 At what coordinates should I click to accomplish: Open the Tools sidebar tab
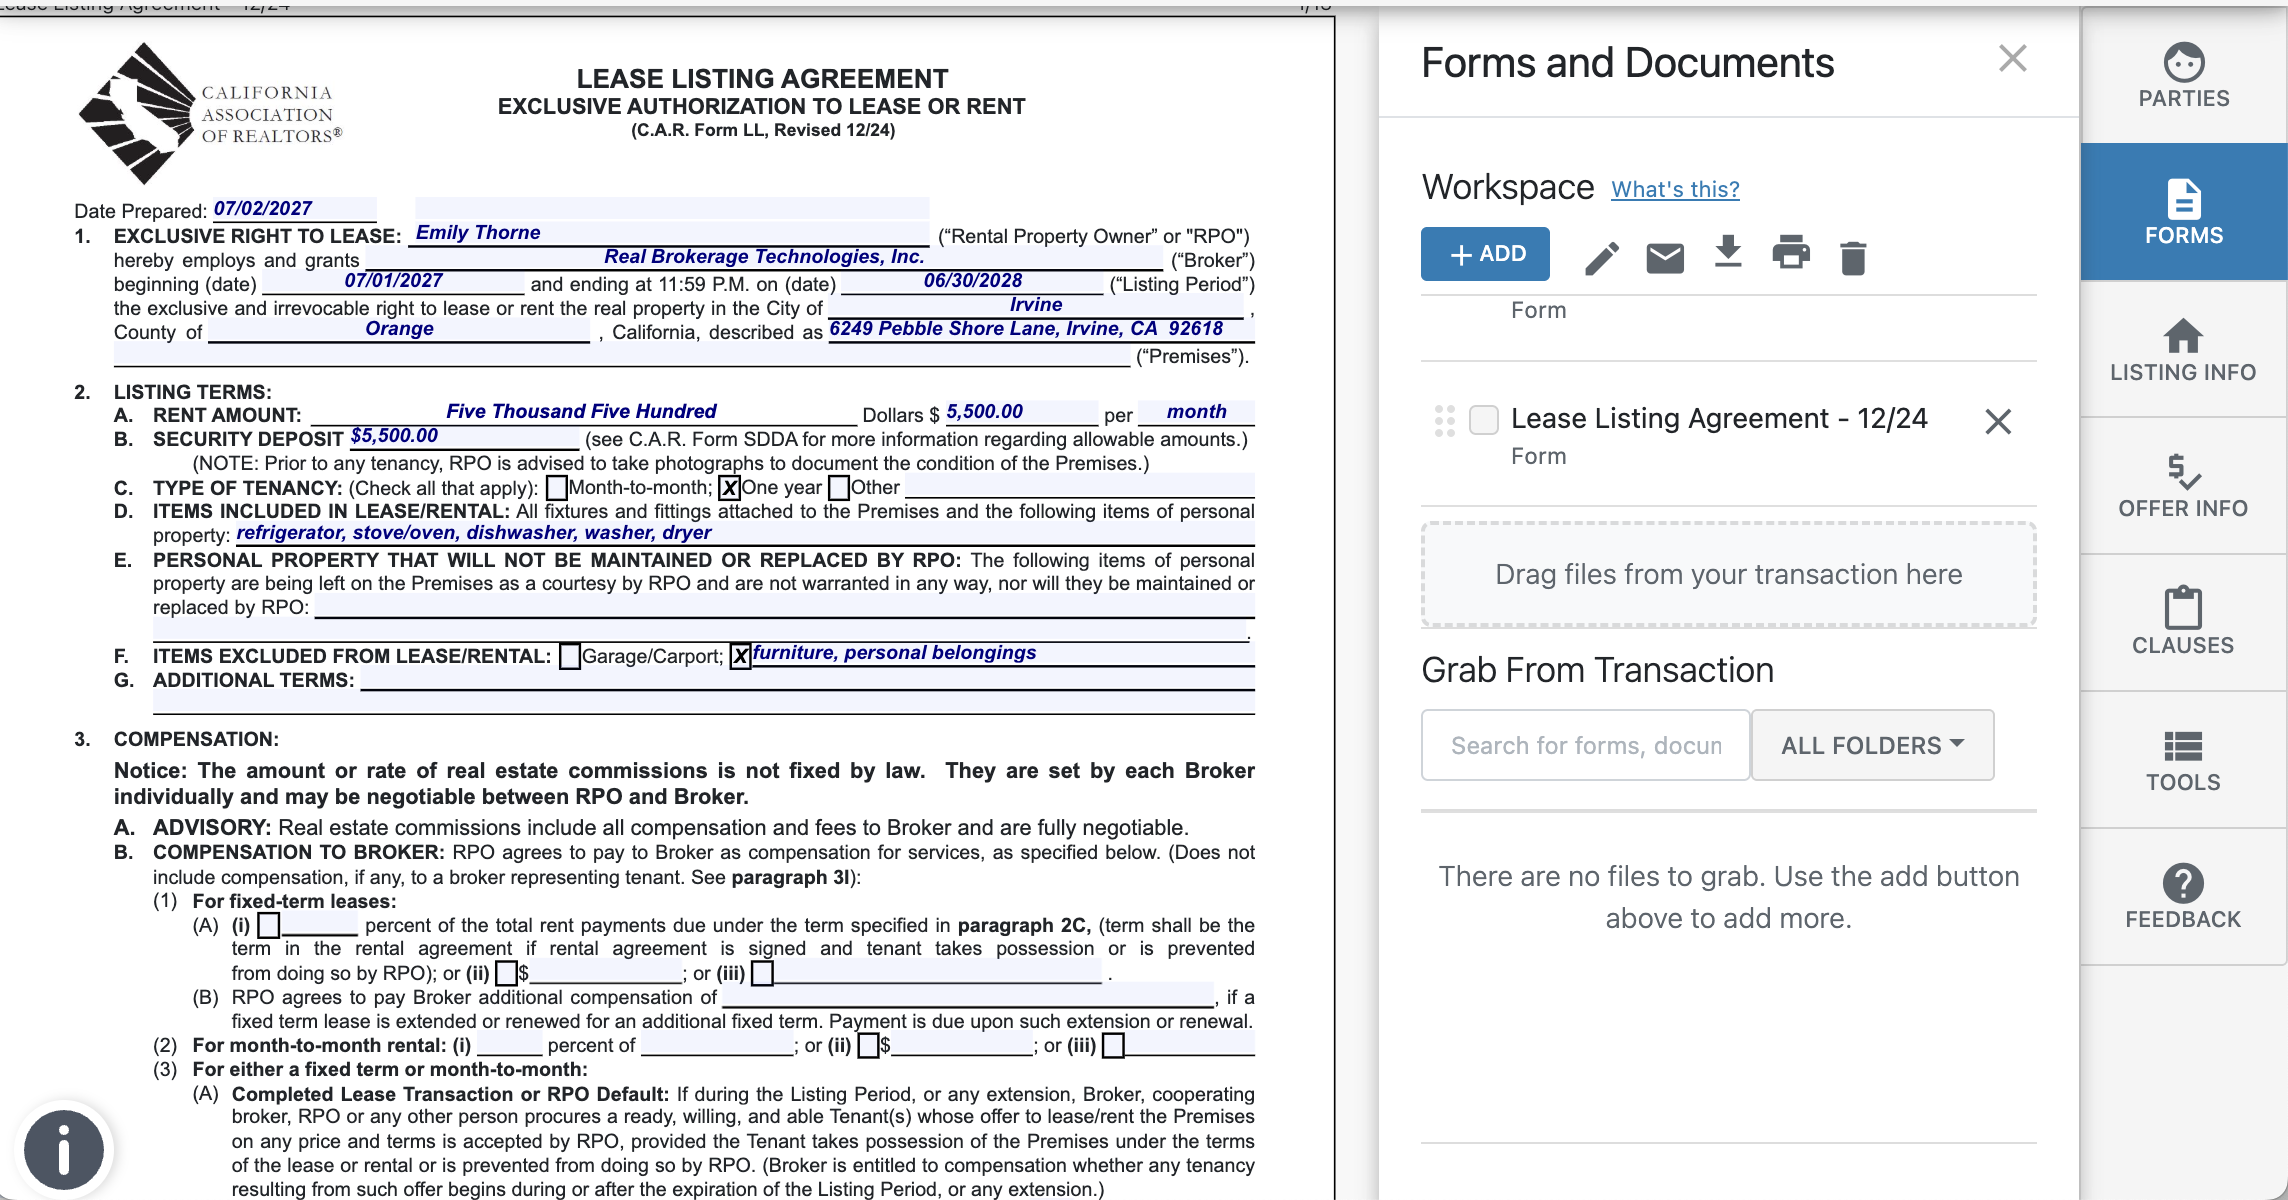point(2183,759)
